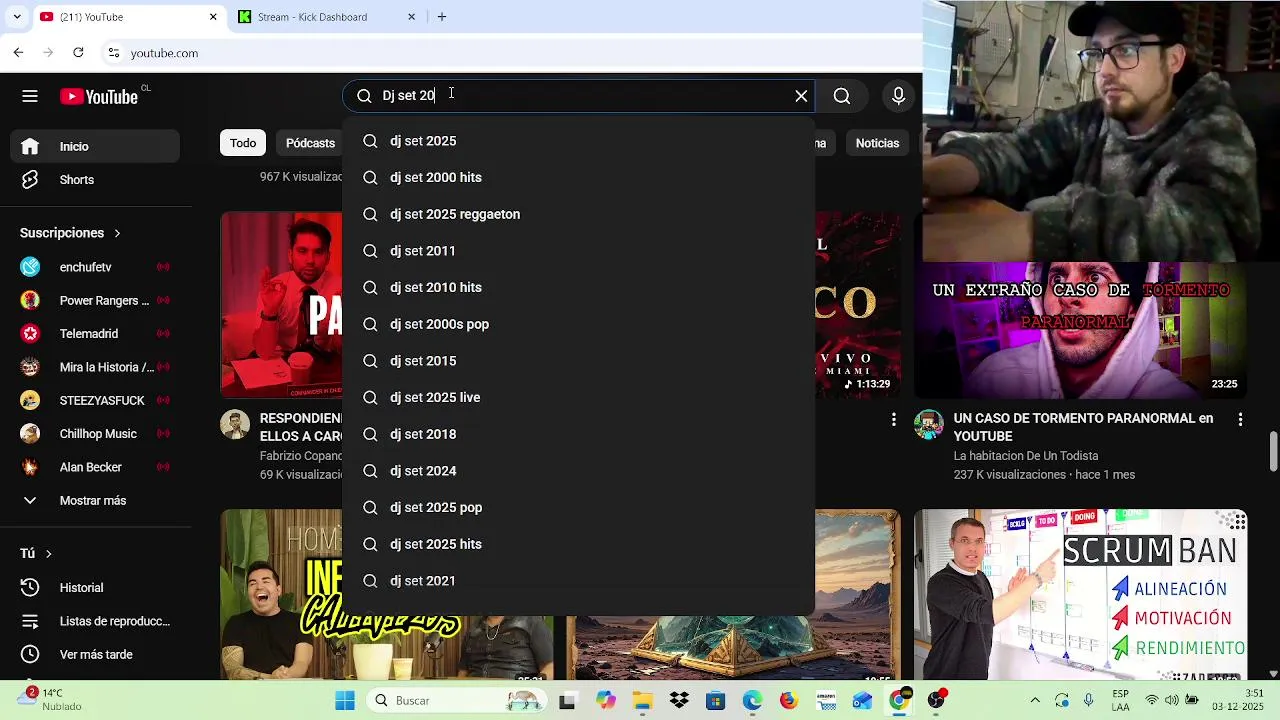This screenshot has height=720, width=1280.
Task: Click the youtube.com address bar
Action: [x=510, y=53]
